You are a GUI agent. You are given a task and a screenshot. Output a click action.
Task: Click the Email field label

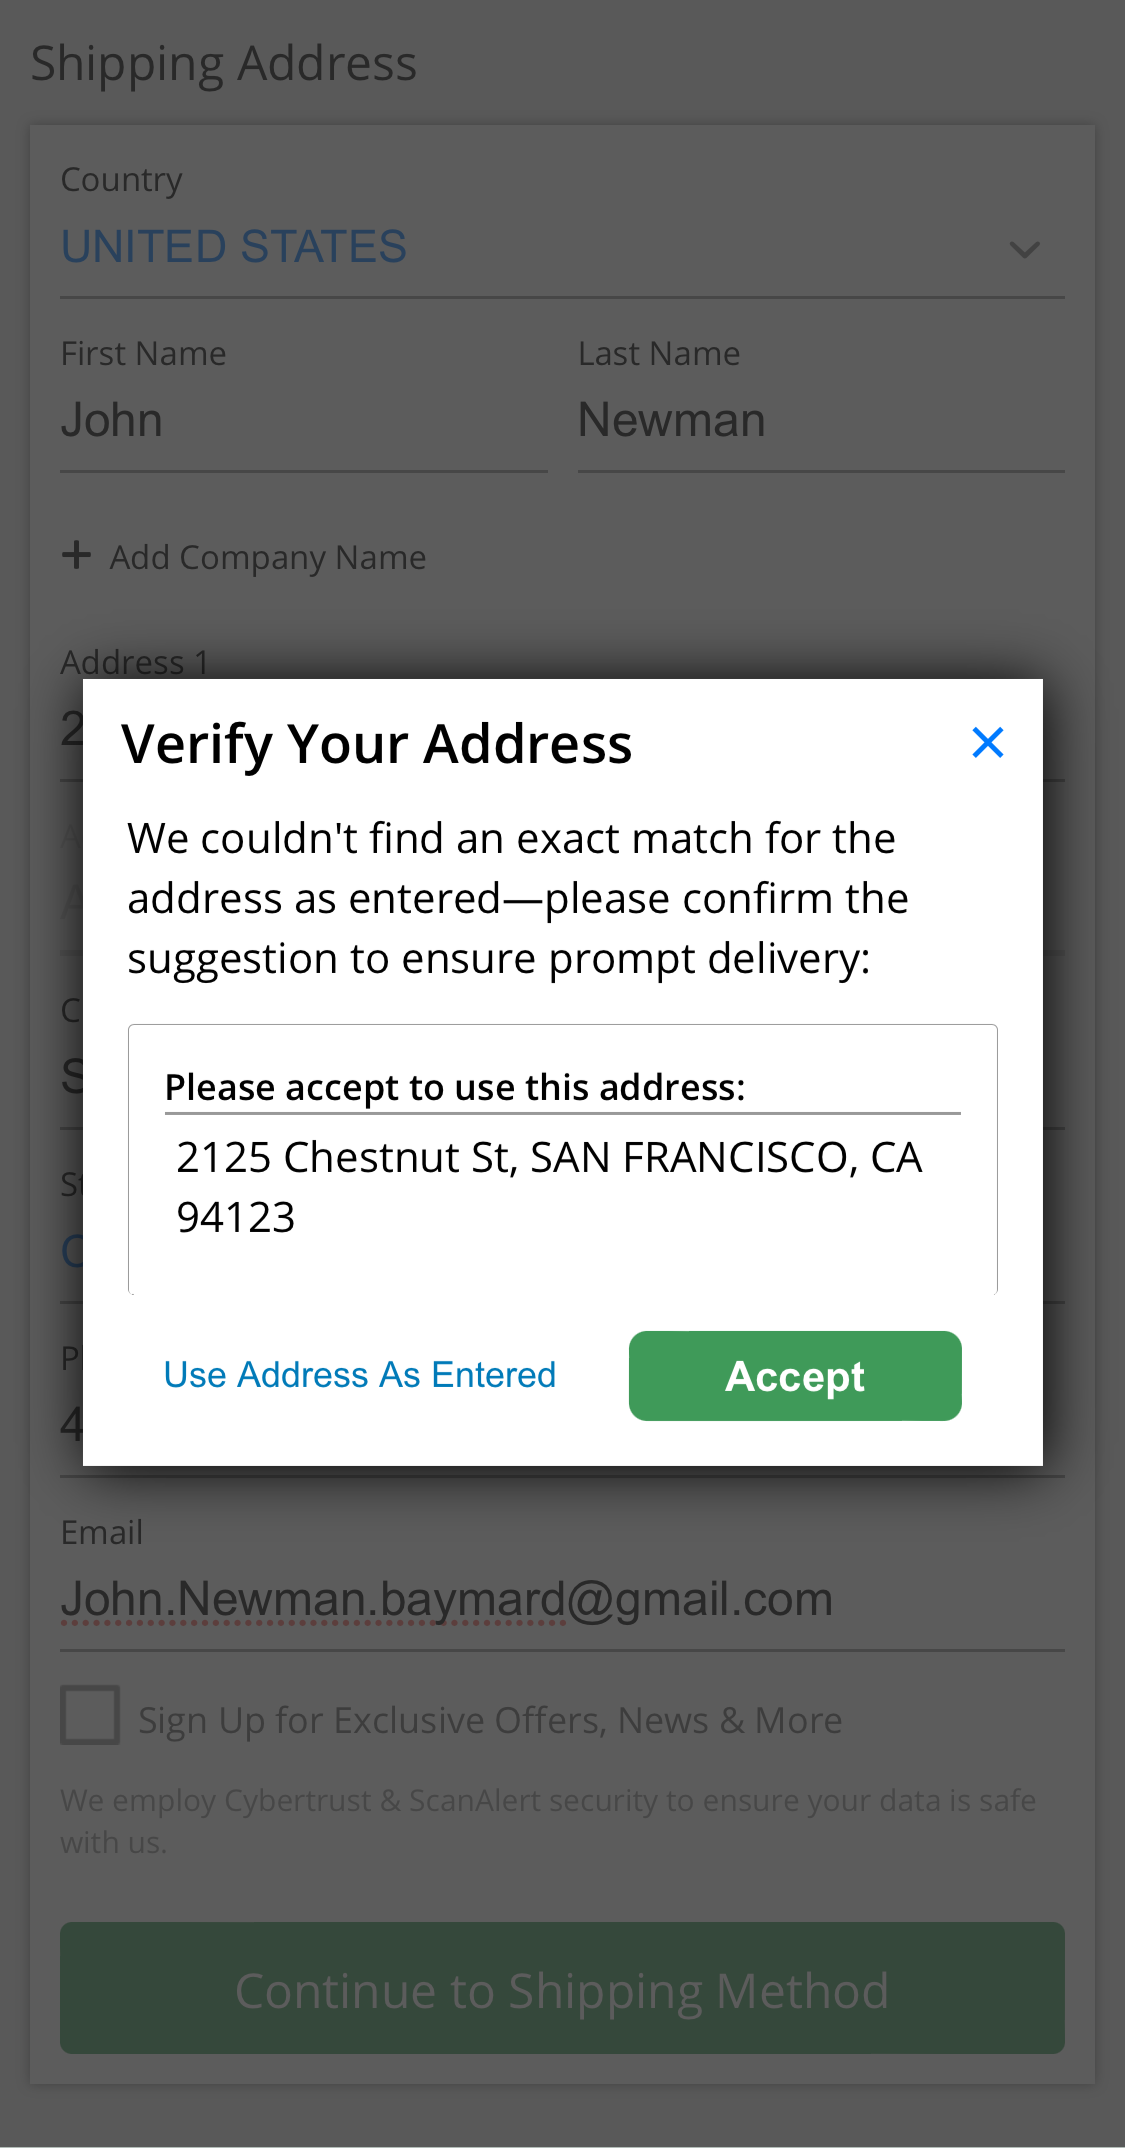tap(102, 1532)
